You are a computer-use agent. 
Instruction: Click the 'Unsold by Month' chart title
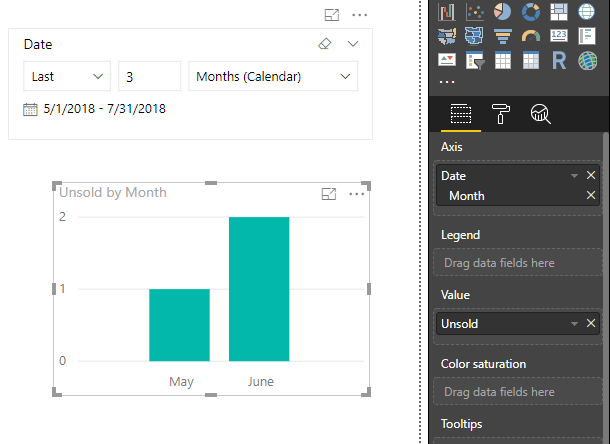click(113, 192)
